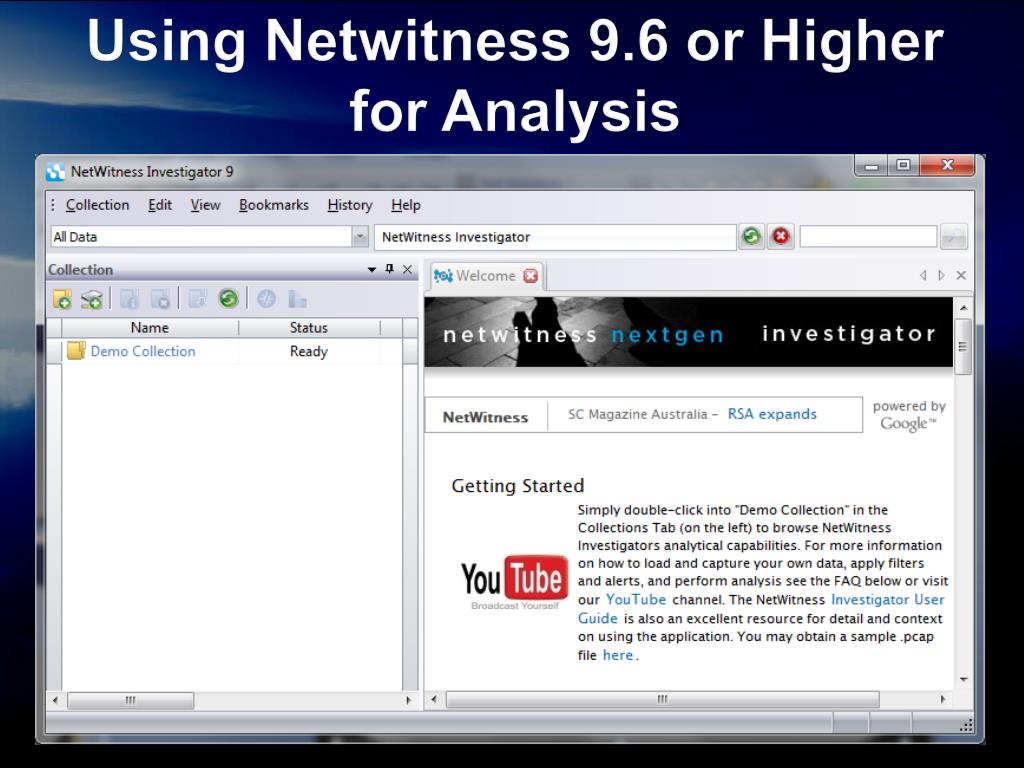Click the Status column header
This screenshot has height=768, width=1024.
309,327
